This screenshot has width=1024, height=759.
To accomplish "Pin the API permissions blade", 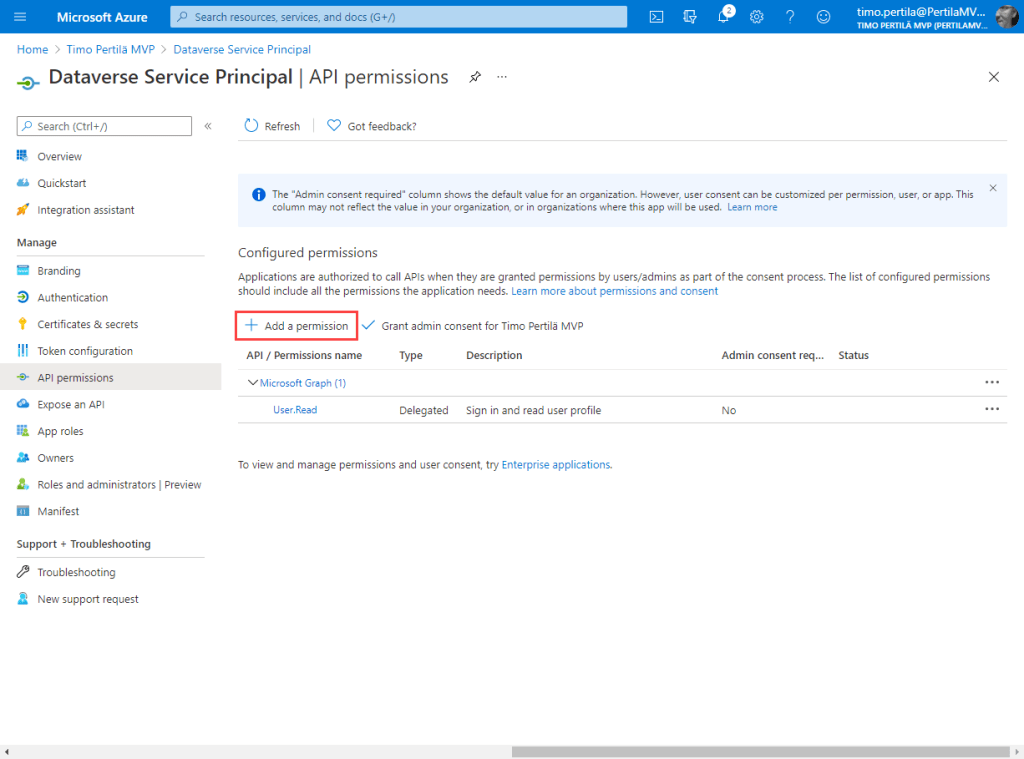I will 475,77.
